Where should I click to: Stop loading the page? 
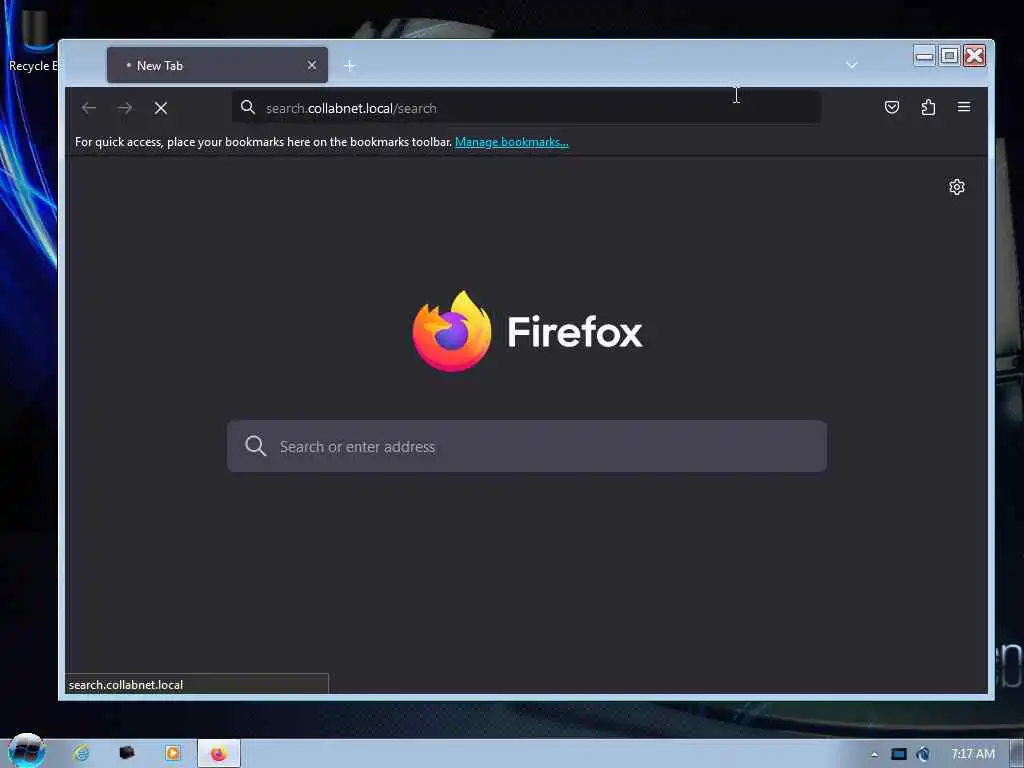(161, 108)
